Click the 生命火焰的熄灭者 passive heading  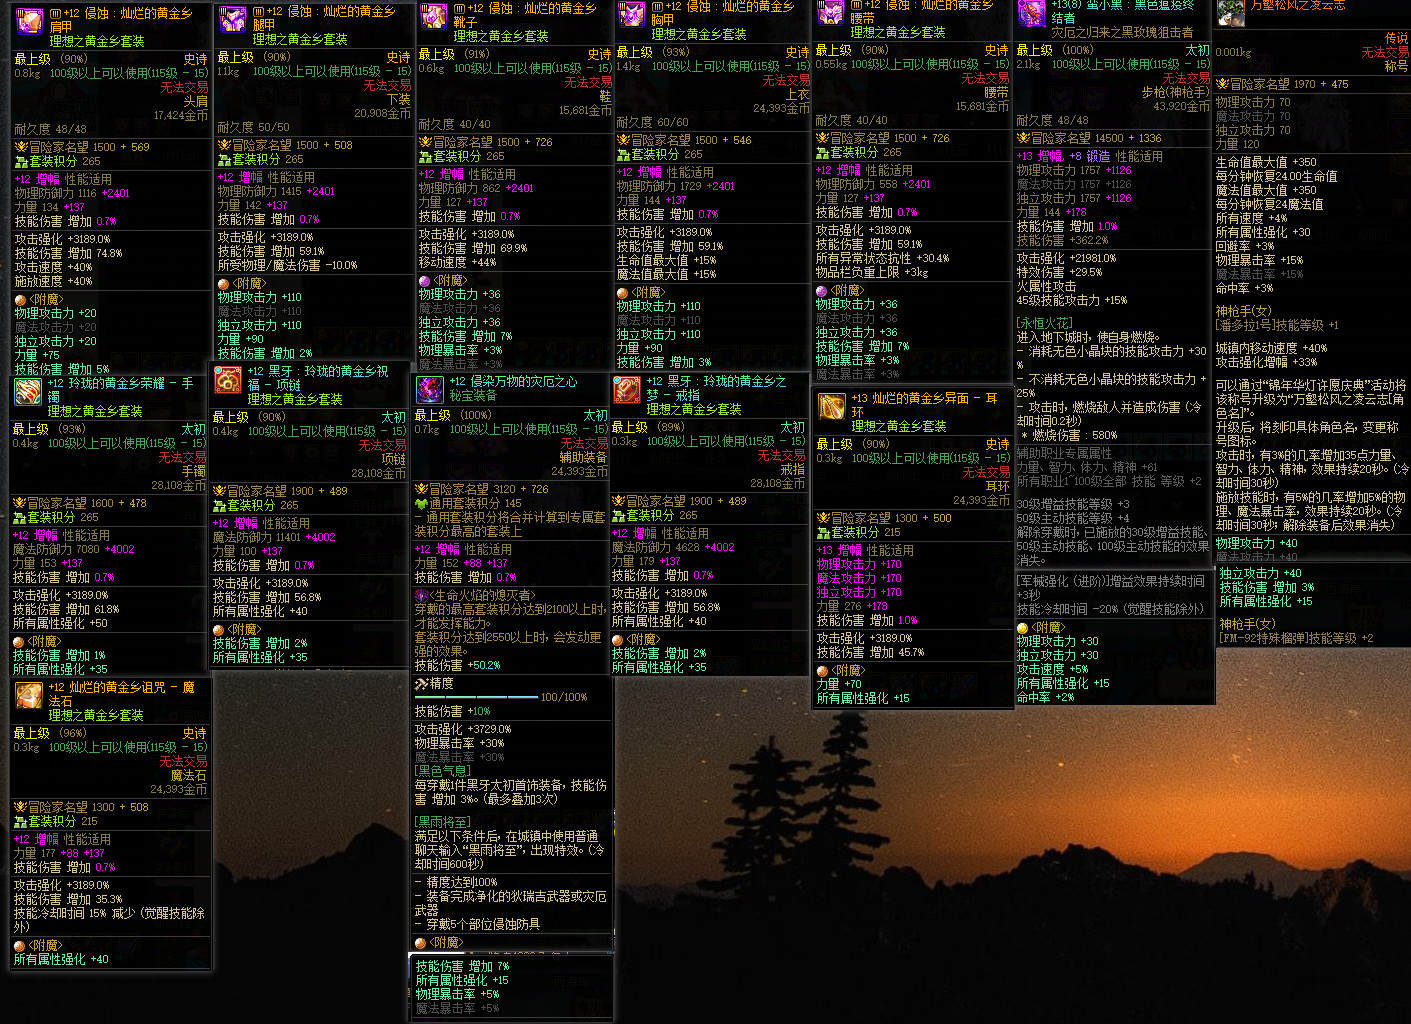coord(476,595)
